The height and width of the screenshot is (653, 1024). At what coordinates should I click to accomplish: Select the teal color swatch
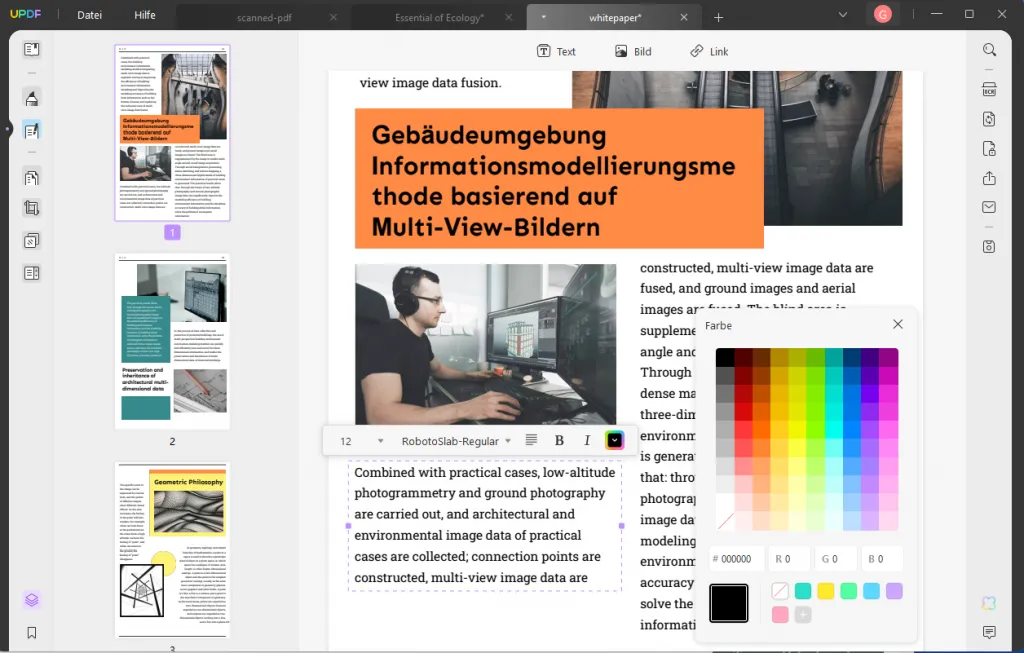pos(802,591)
